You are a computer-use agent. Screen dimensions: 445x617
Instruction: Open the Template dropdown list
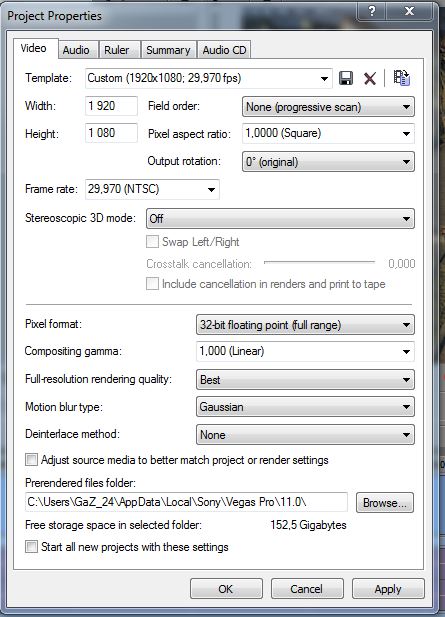(x=209, y=78)
